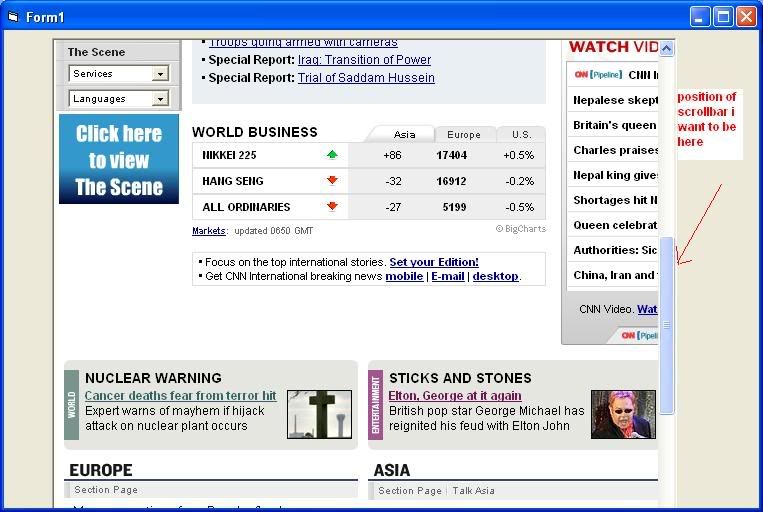Image resolution: width=763 pixels, height=512 pixels.
Task: Click the scrollbar up arrow button
Action: [667, 49]
